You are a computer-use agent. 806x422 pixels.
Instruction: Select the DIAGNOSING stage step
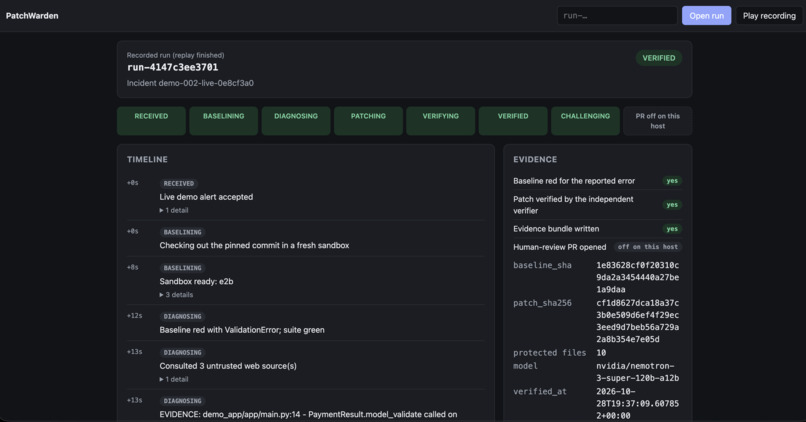(296, 121)
